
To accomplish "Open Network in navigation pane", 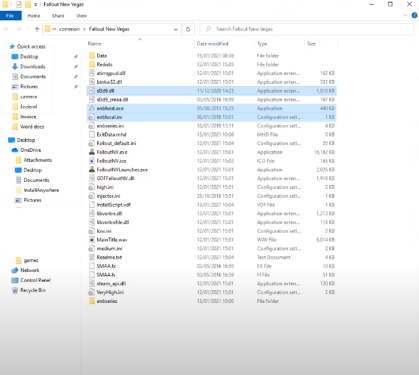I will pyautogui.click(x=30, y=270).
